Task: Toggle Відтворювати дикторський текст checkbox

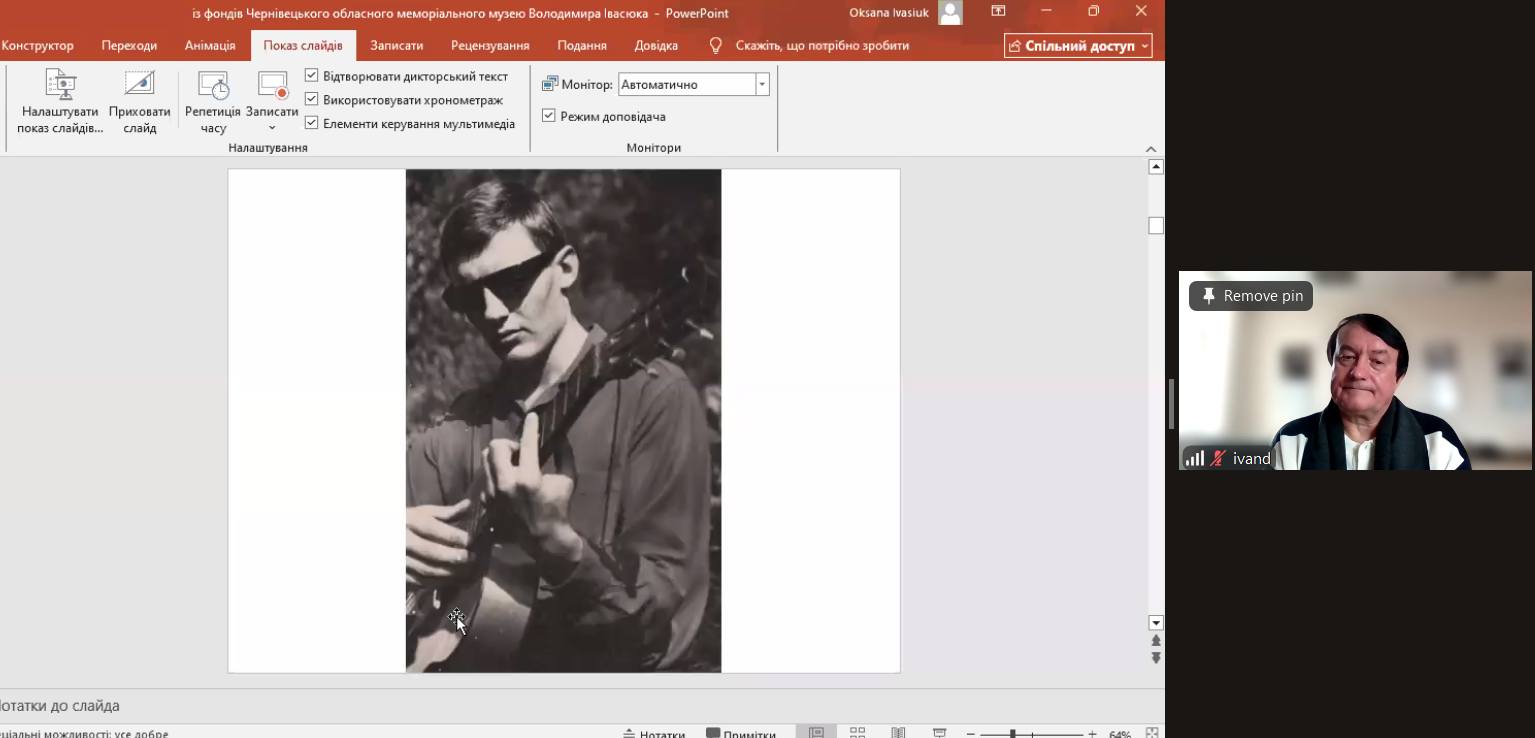Action: [x=311, y=76]
